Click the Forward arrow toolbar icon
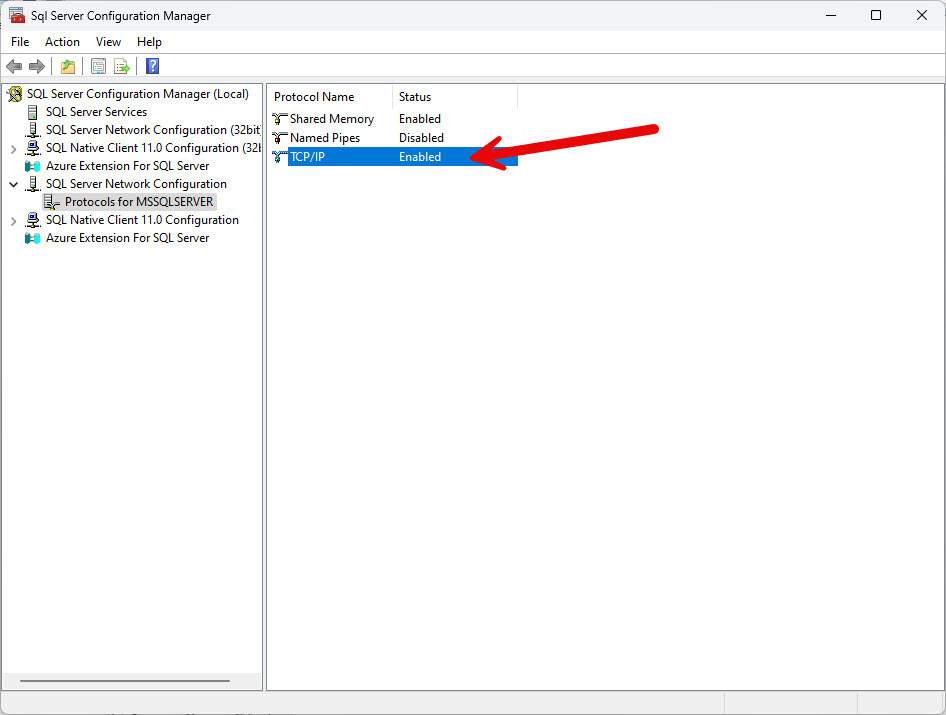Screen dimensions: 946x715 point(37,67)
